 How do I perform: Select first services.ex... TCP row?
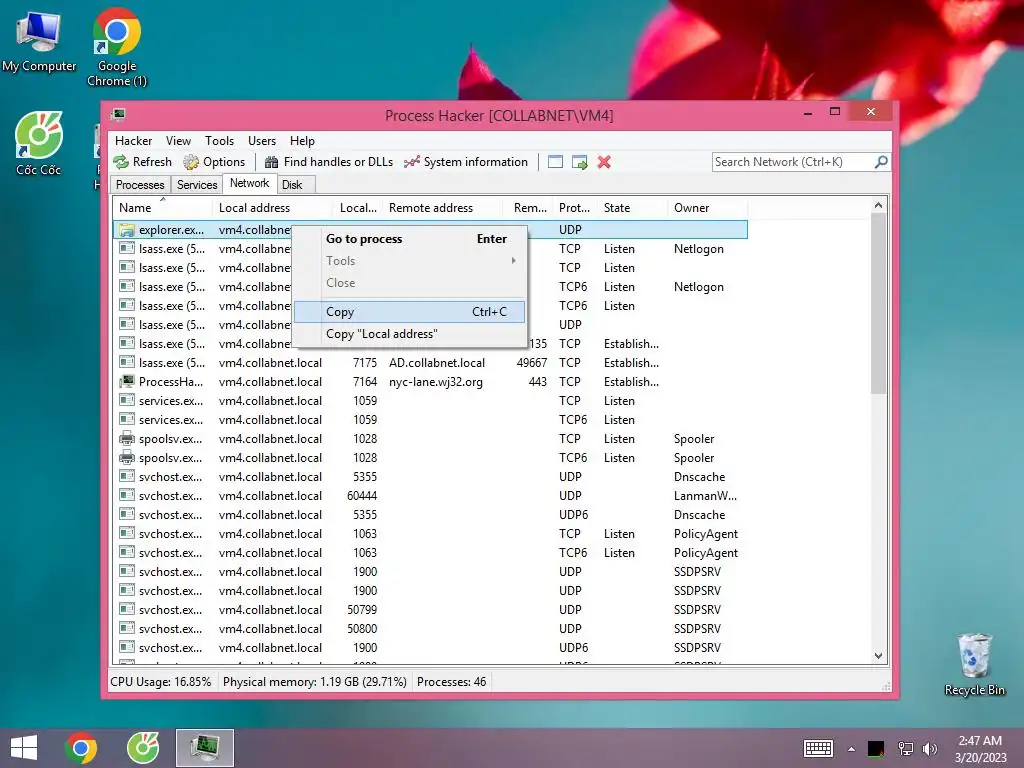coord(431,401)
